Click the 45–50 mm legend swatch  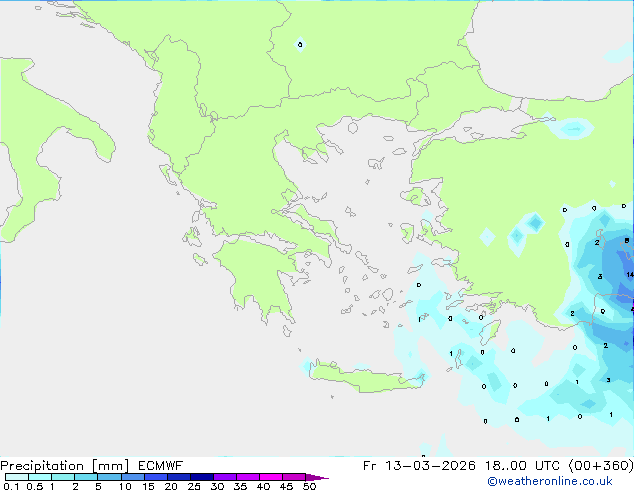point(294,477)
